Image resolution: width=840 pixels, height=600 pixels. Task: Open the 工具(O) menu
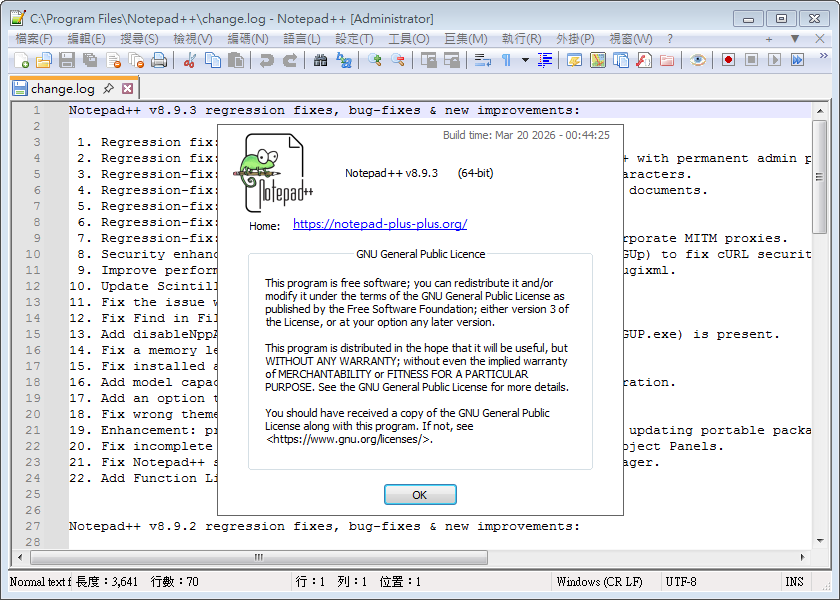click(409, 39)
